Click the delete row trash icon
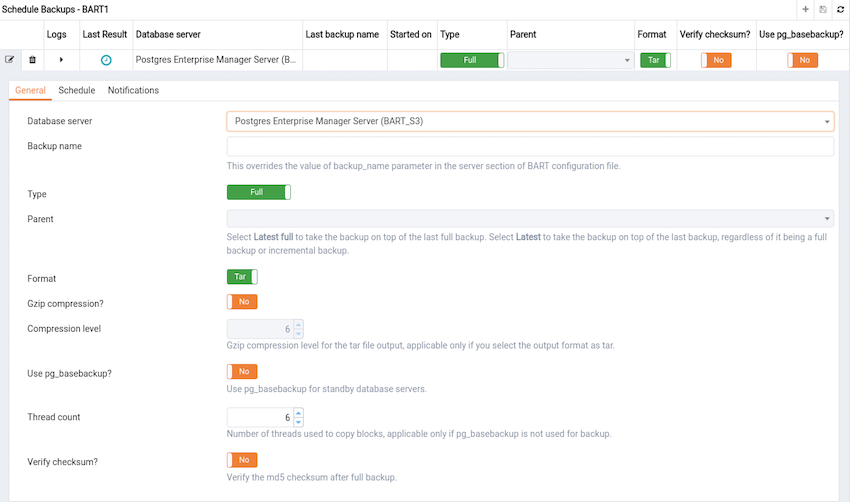The image size is (850, 502). pos(33,60)
